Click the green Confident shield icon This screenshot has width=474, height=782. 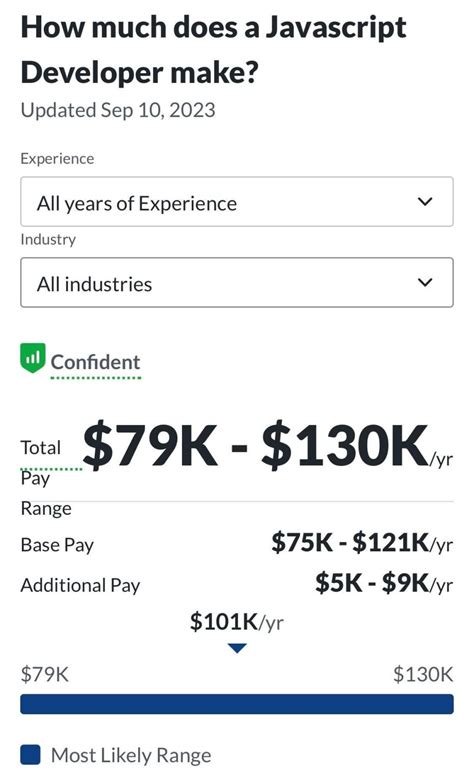pos(32,358)
